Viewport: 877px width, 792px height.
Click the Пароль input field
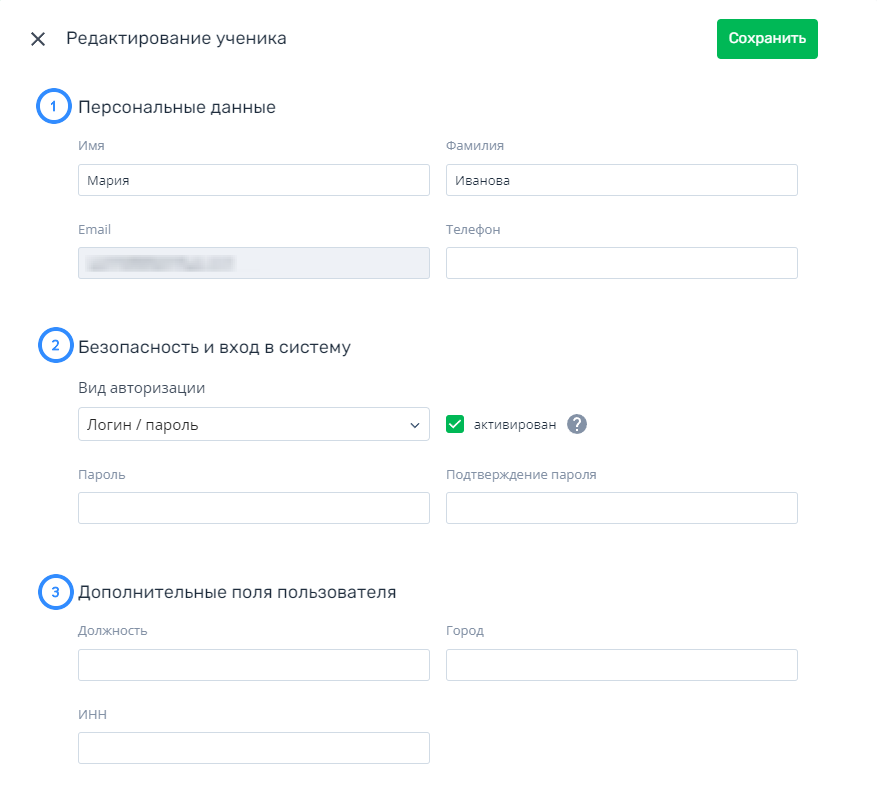[254, 508]
